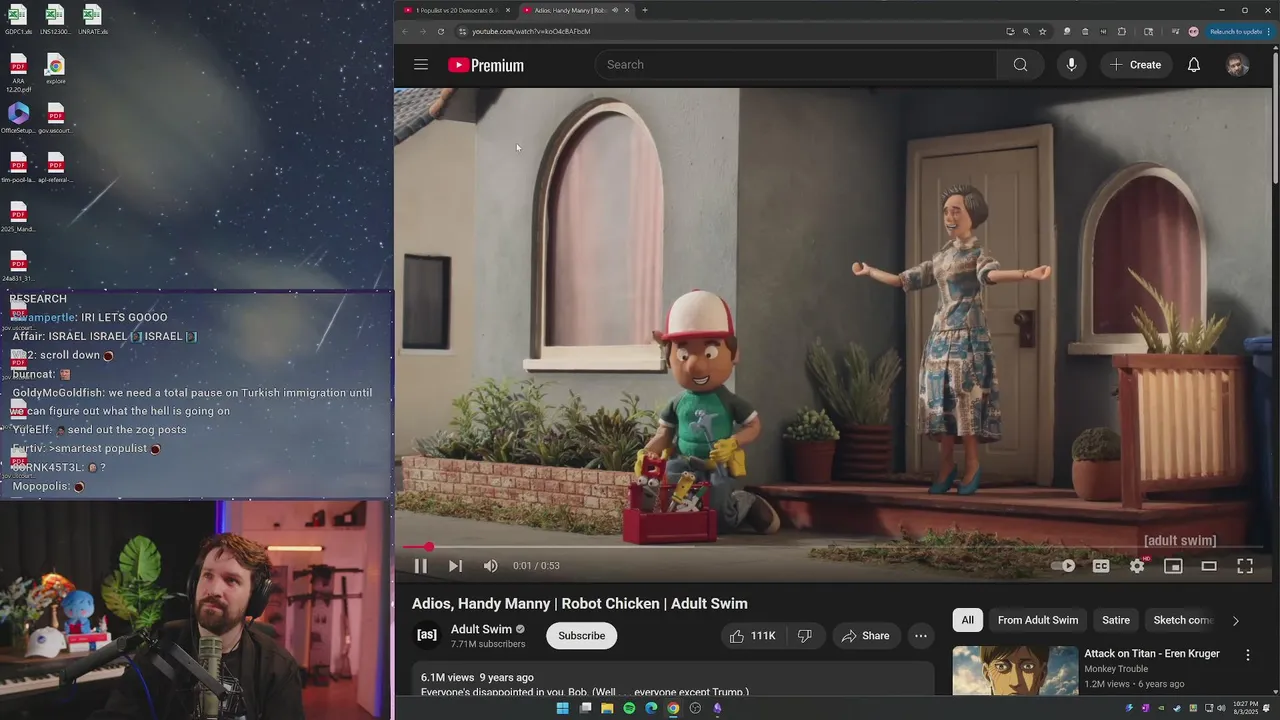Open Spotify from the taskbar
This screenshot has height=720, width=1280.
pyautogui.click(x=629, y=708)
